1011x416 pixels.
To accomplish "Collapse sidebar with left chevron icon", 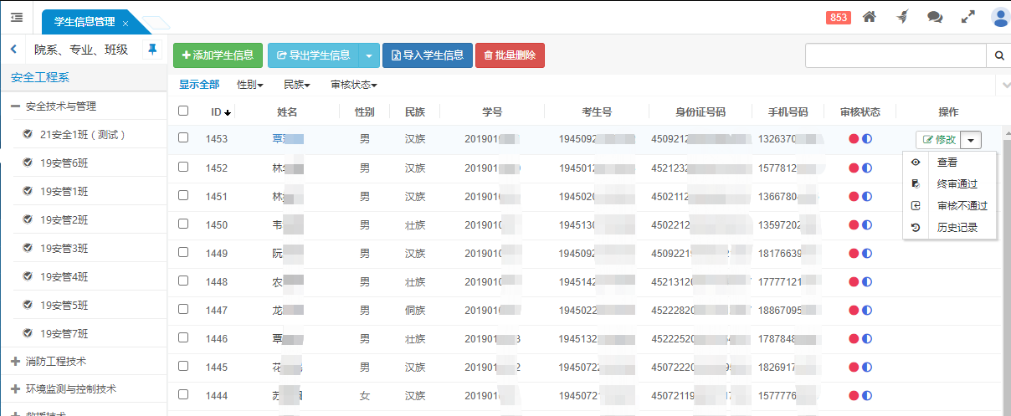I will coord(14,49).
